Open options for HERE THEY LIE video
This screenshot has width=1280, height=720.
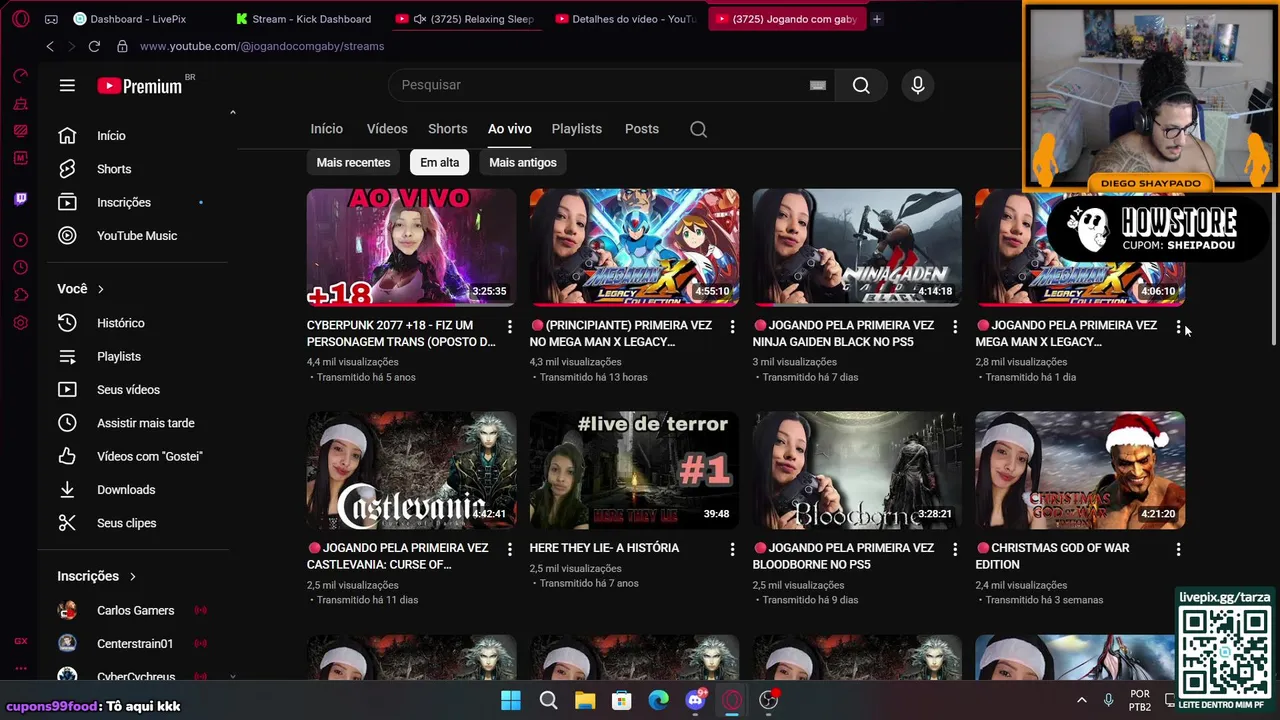[x=733, y=550]
